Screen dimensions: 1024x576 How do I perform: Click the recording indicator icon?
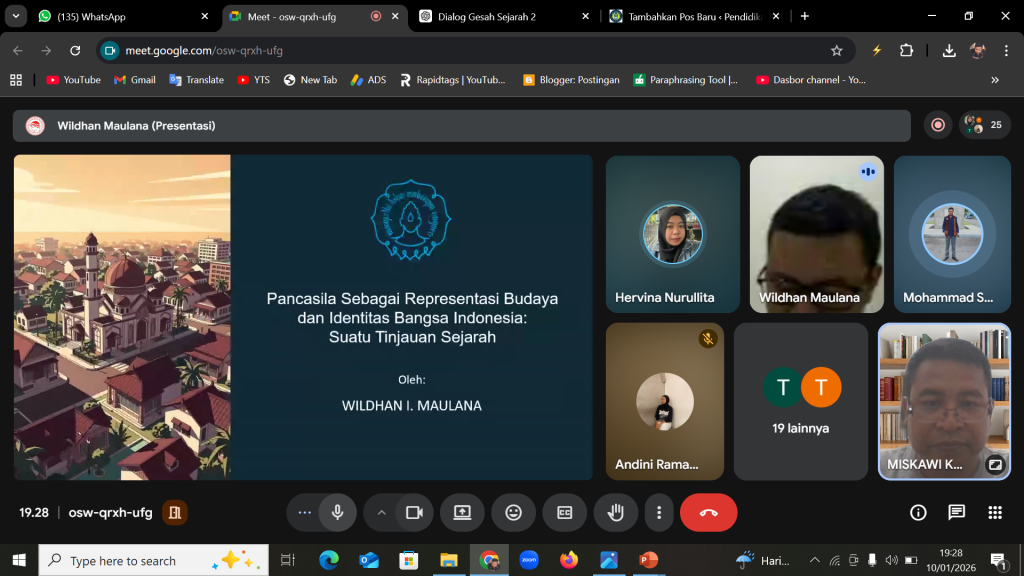[938, 125]
